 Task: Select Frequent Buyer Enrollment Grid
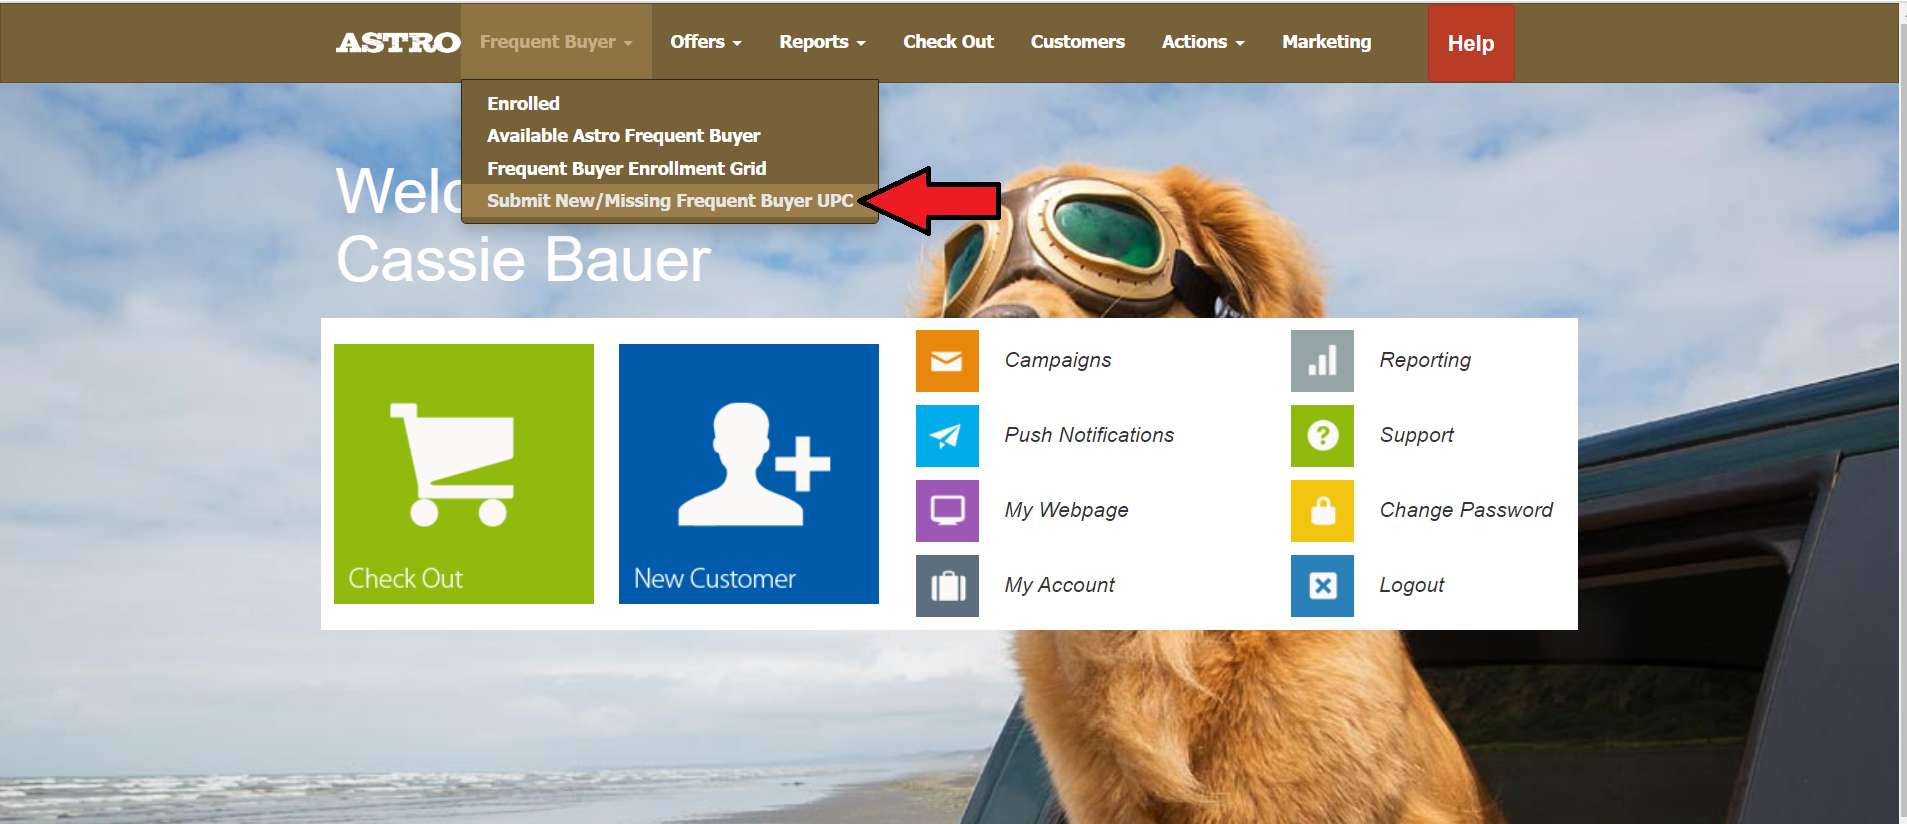(626, 168)
